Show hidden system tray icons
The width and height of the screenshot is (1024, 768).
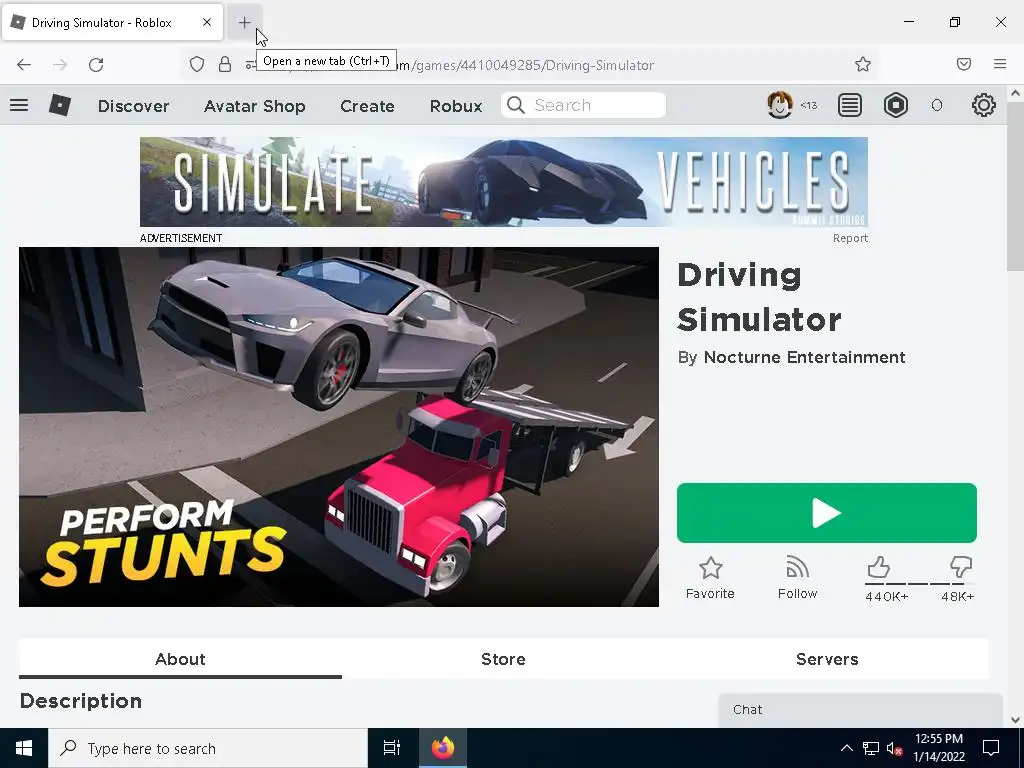tap(846, 748)
